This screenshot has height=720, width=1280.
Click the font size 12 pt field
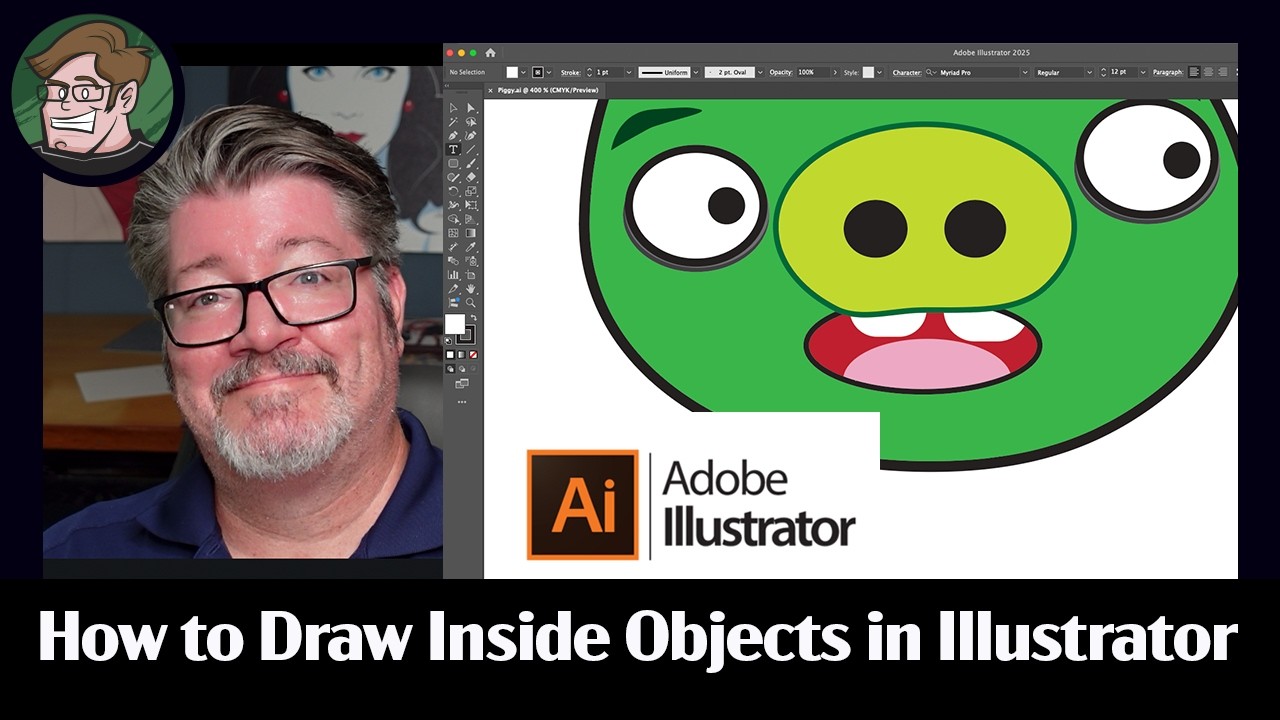pos(1122,72)
